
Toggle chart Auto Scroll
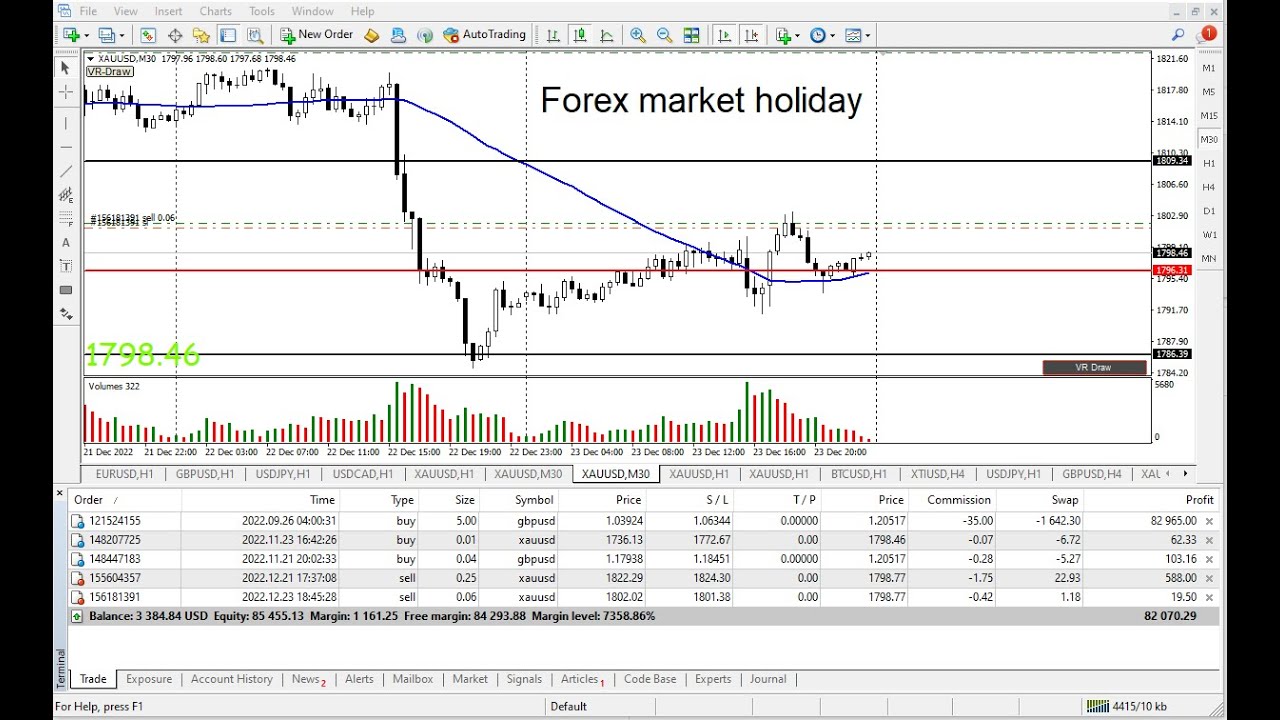click(x=724, y=35)
